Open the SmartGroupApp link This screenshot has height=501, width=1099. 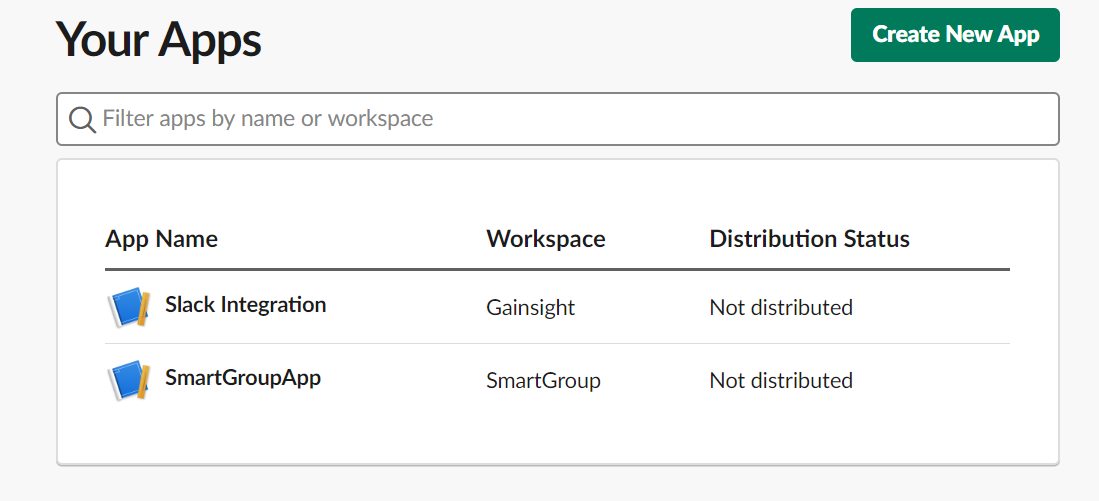click(243, 378)
